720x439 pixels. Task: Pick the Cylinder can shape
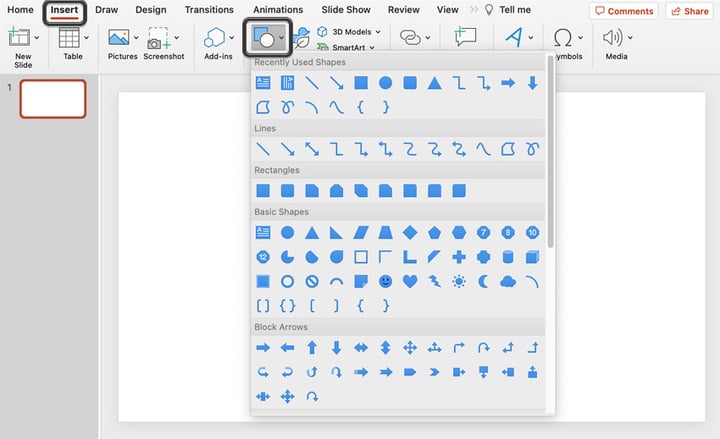(508, 257)
